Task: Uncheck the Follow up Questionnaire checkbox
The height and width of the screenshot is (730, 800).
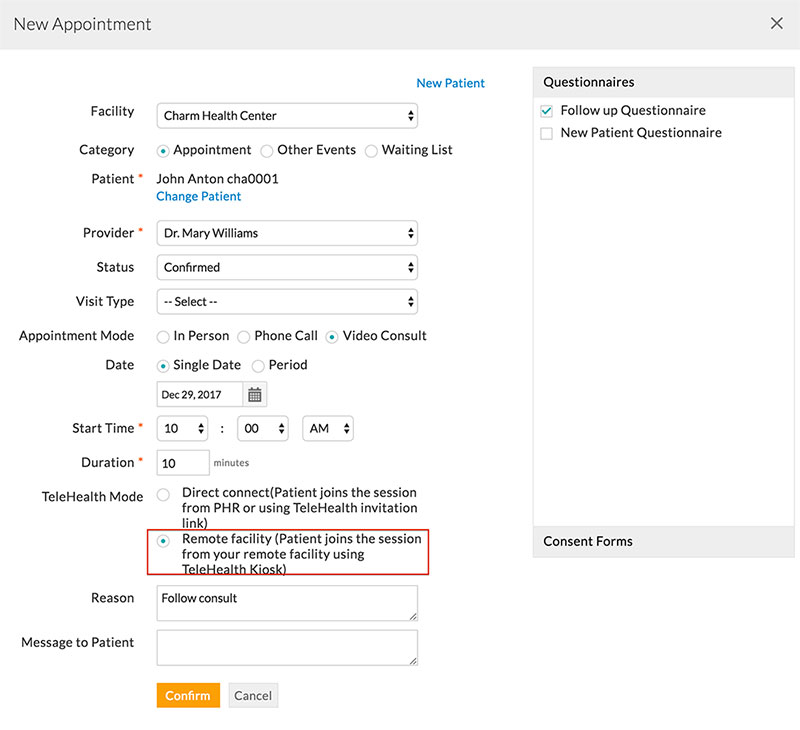Action: click(x=546, y=111)
